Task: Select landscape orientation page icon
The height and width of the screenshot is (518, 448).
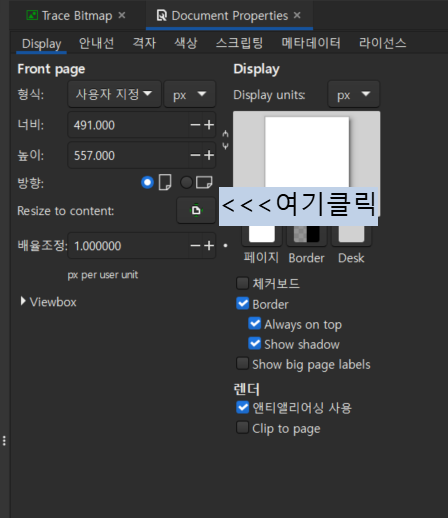Action: click(204, 182)
